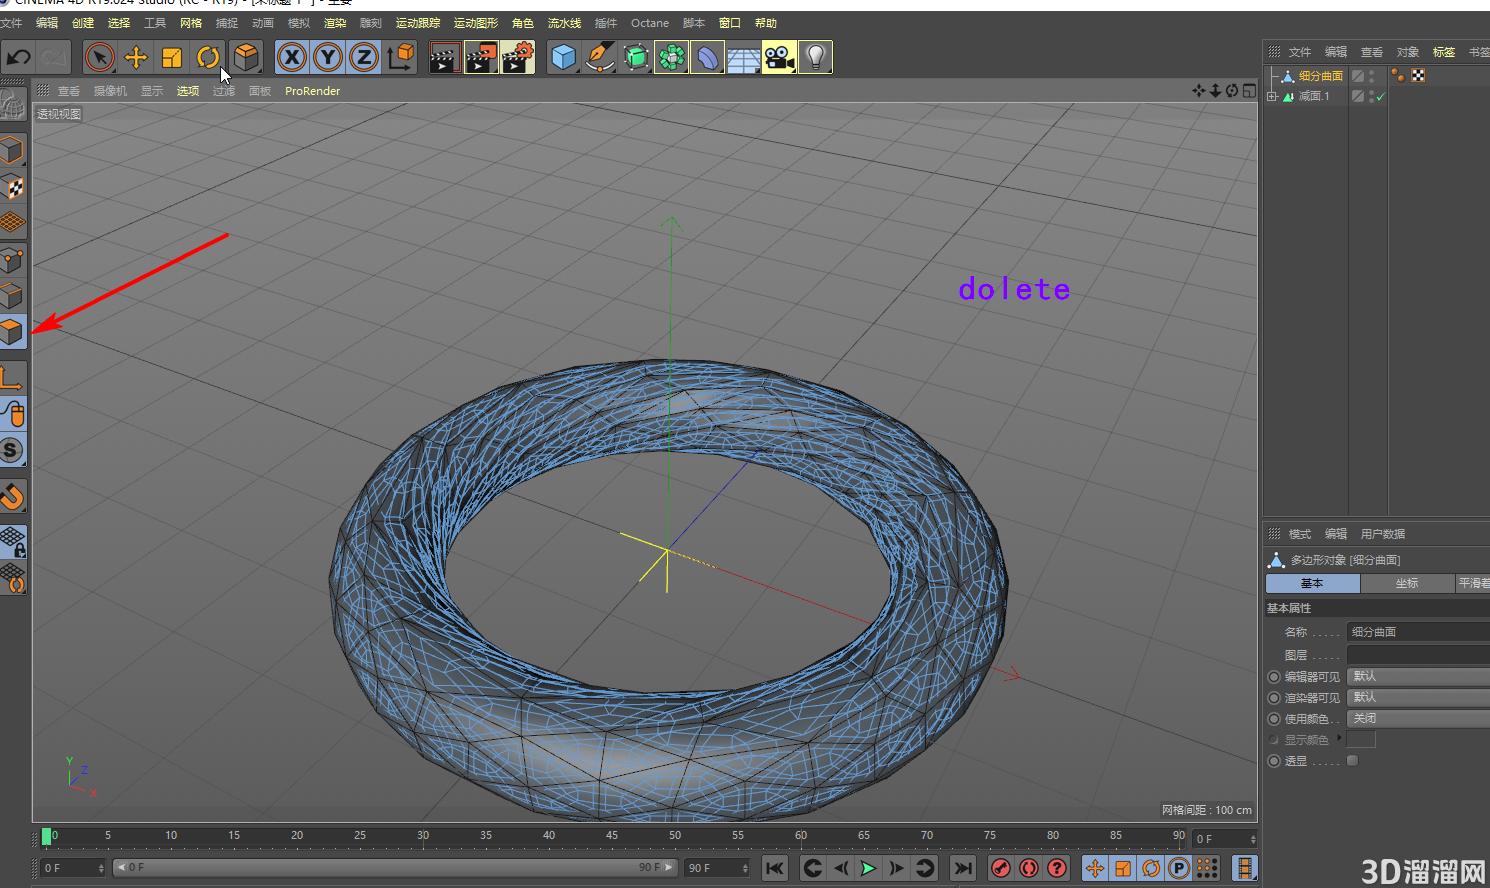Screen dimensions: 1490x888
Task: Open the 文件 menu in main menu bar
Action: pyautogui.click(x=11, y=23)
